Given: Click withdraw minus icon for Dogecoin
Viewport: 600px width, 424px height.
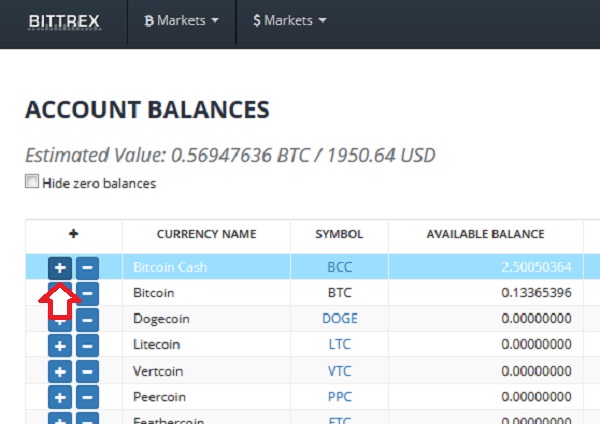Looking at the screenshot, I should tap(87, 320).
